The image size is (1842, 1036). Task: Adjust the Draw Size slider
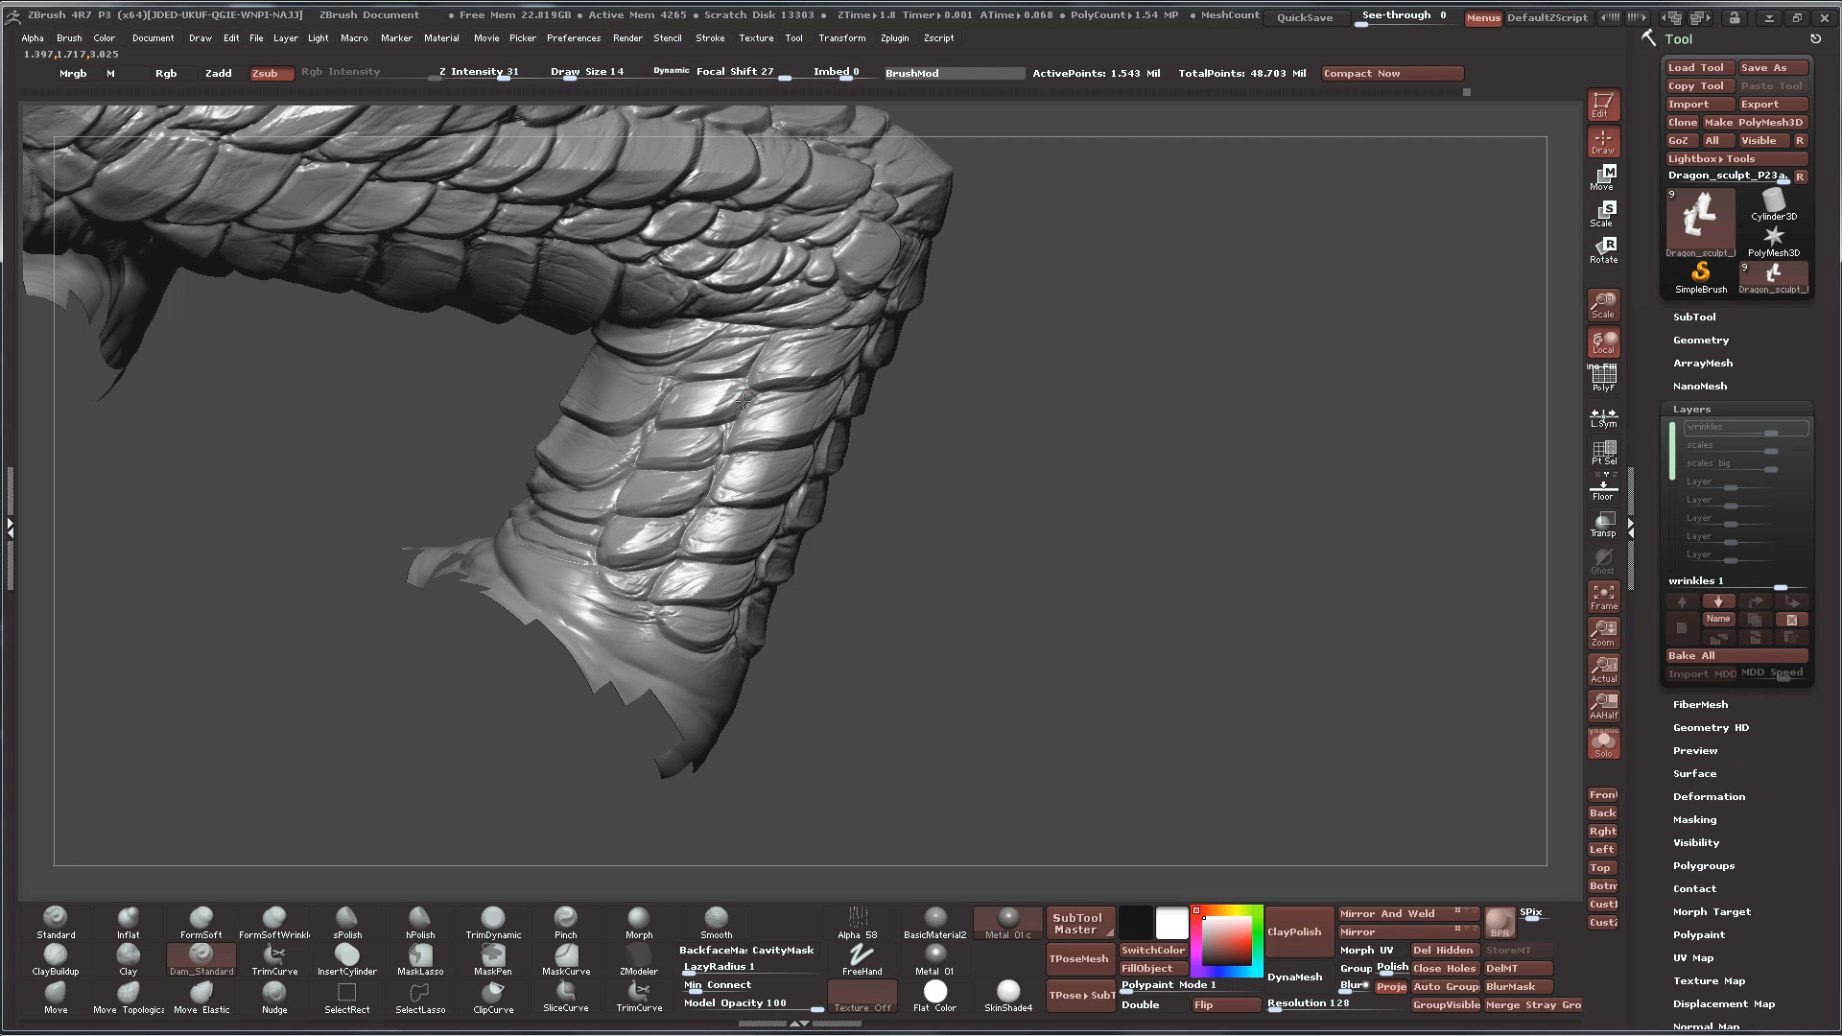pyautogui.click(x=586, y=72)
